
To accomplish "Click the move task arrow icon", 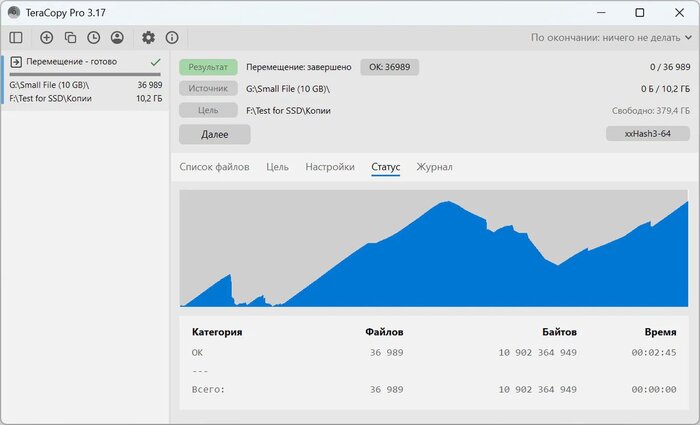I will click(16, 62).
